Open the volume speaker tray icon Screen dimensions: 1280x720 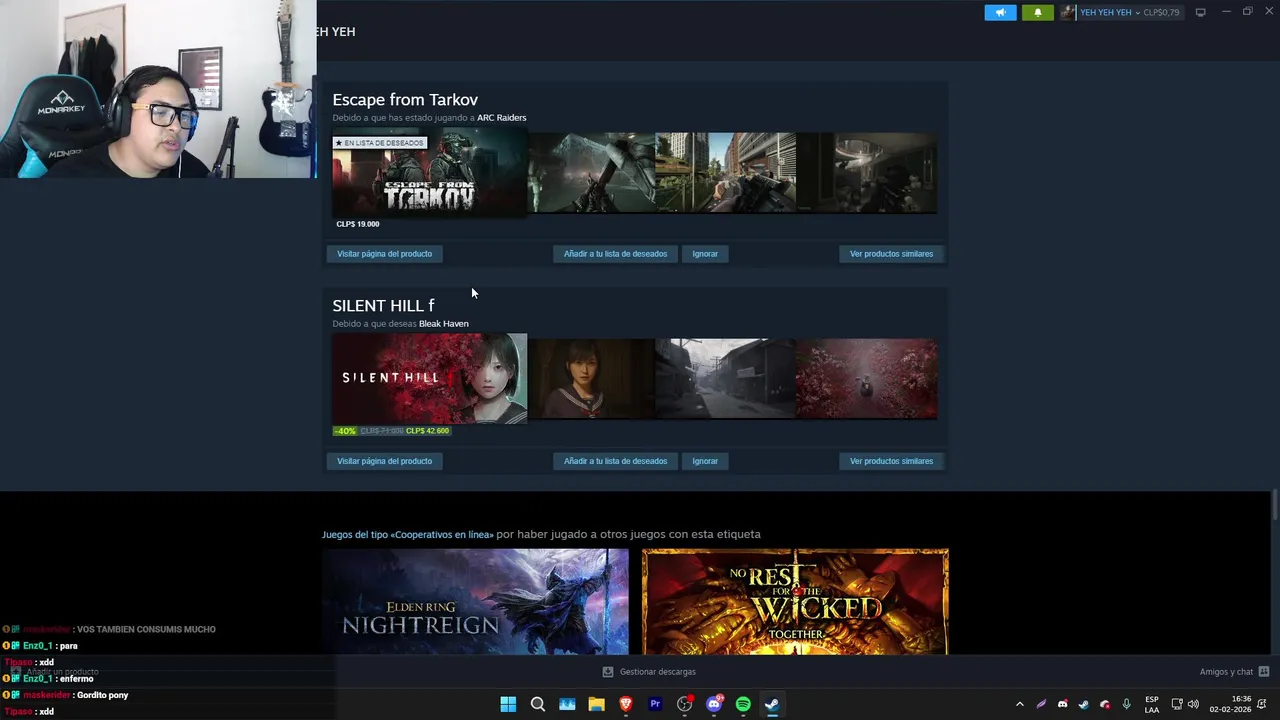[x=1193, y=704]
